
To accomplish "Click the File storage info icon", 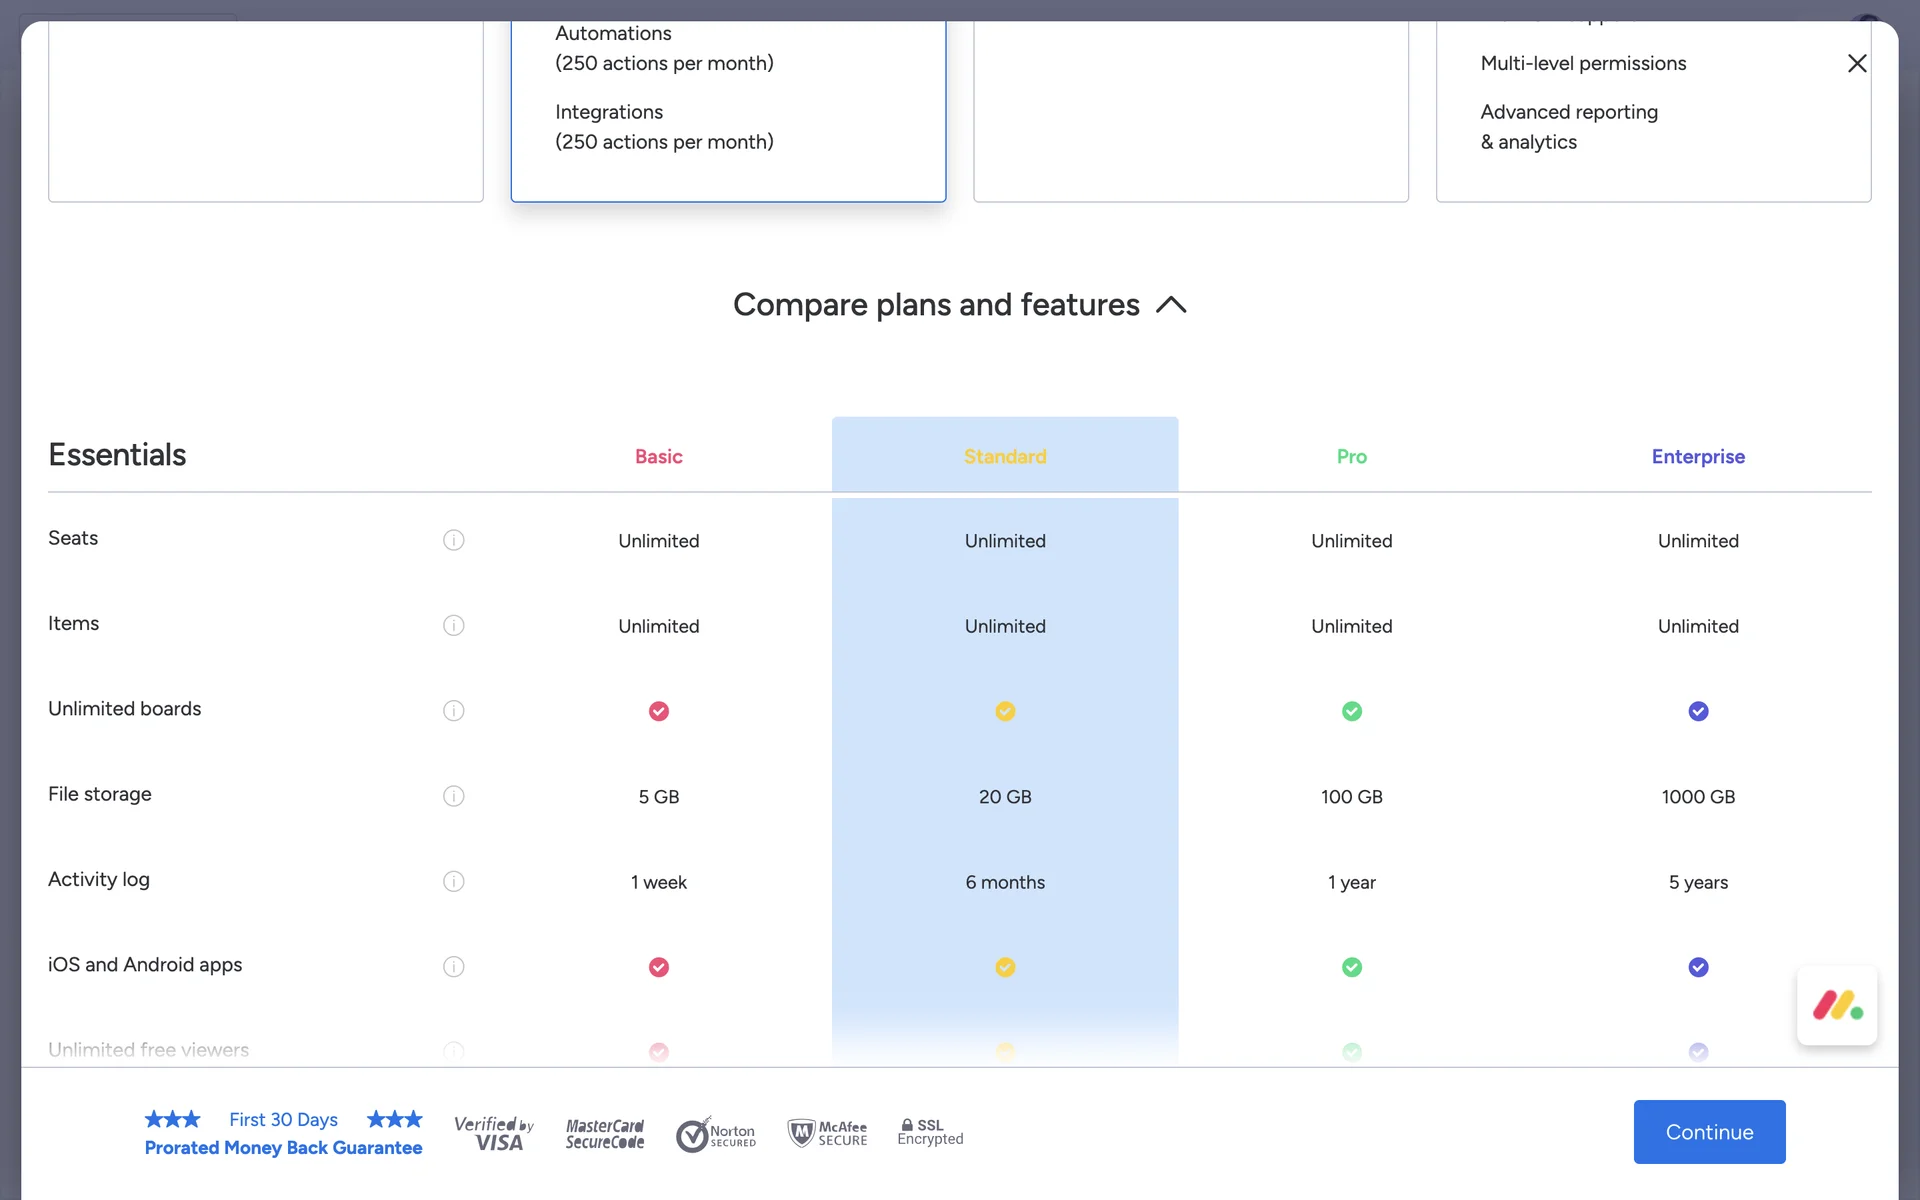I will [453, 796].
